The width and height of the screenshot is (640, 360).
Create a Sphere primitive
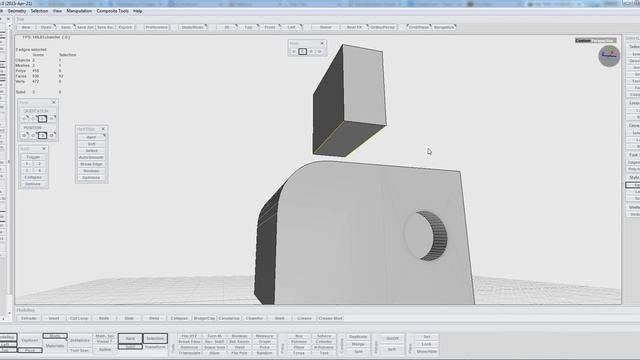324,336
